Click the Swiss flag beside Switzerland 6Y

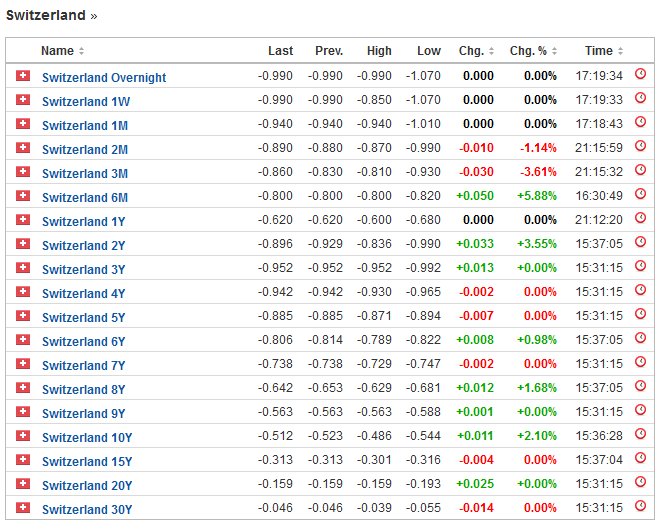(x=23, y=340)
